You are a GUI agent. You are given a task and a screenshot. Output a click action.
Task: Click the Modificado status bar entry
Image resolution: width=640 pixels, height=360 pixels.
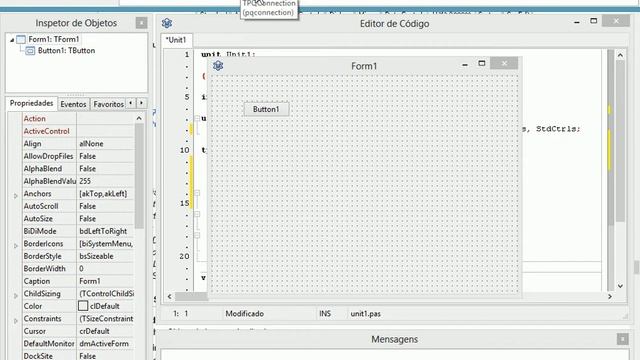(244, 313)
